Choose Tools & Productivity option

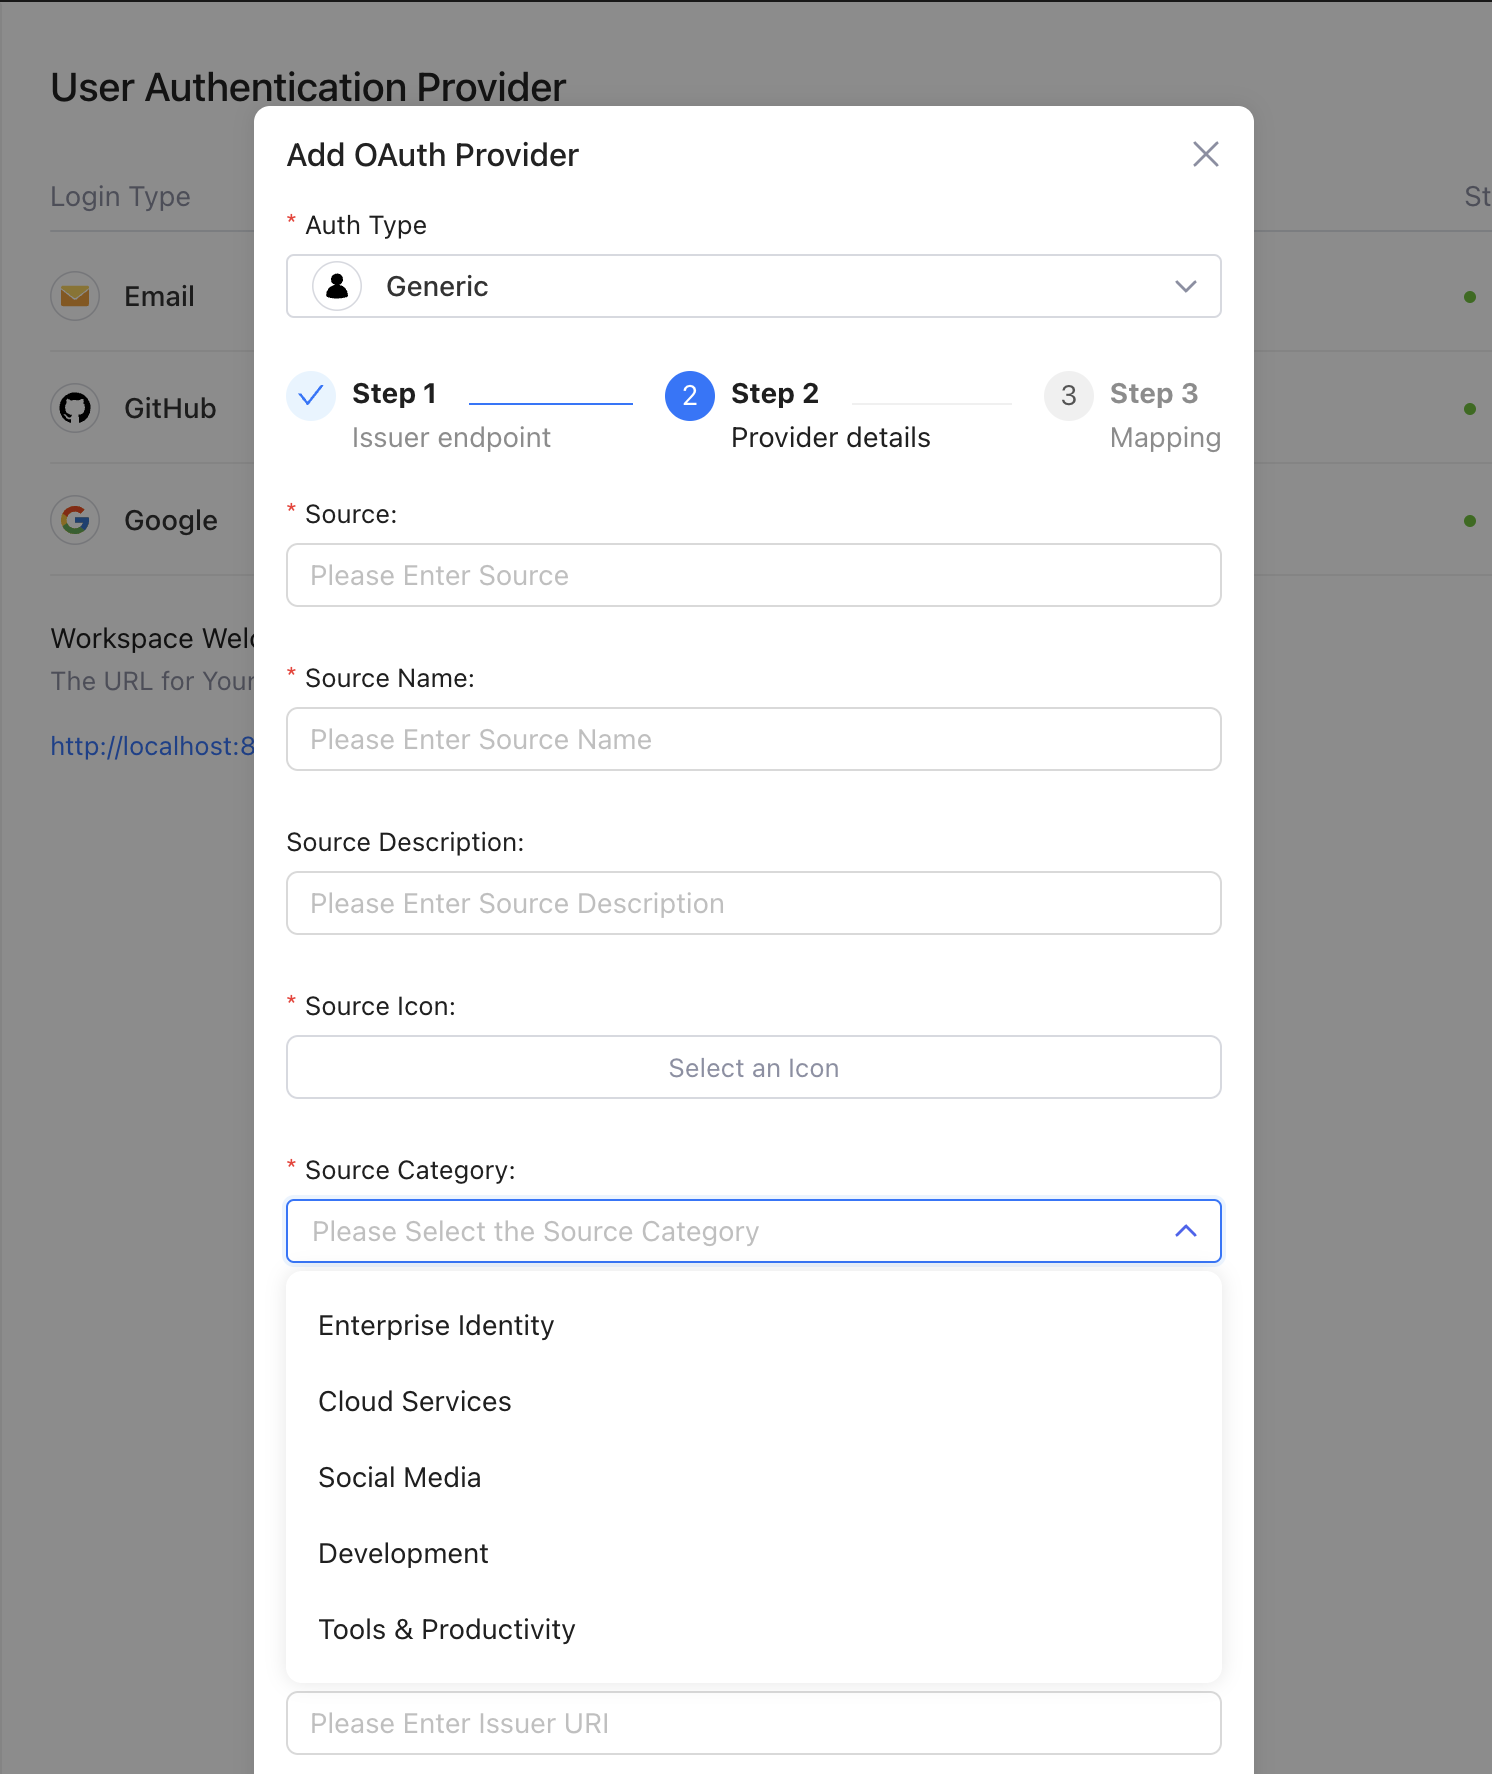point(447,1630)
